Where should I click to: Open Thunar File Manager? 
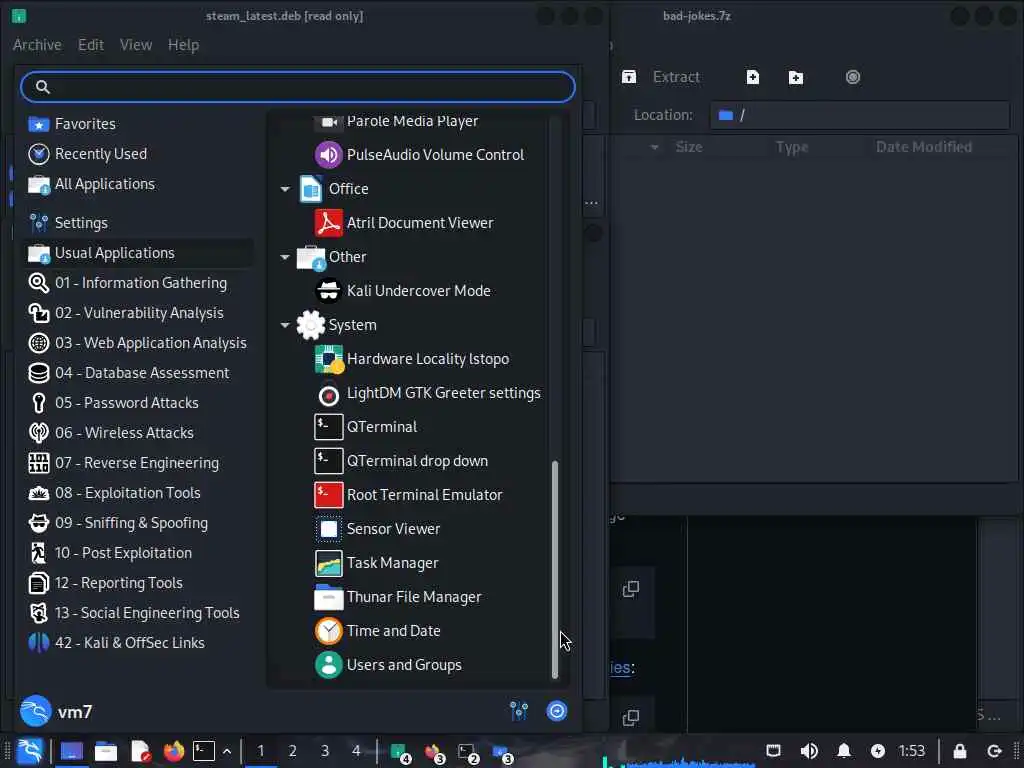pos(398,596)
